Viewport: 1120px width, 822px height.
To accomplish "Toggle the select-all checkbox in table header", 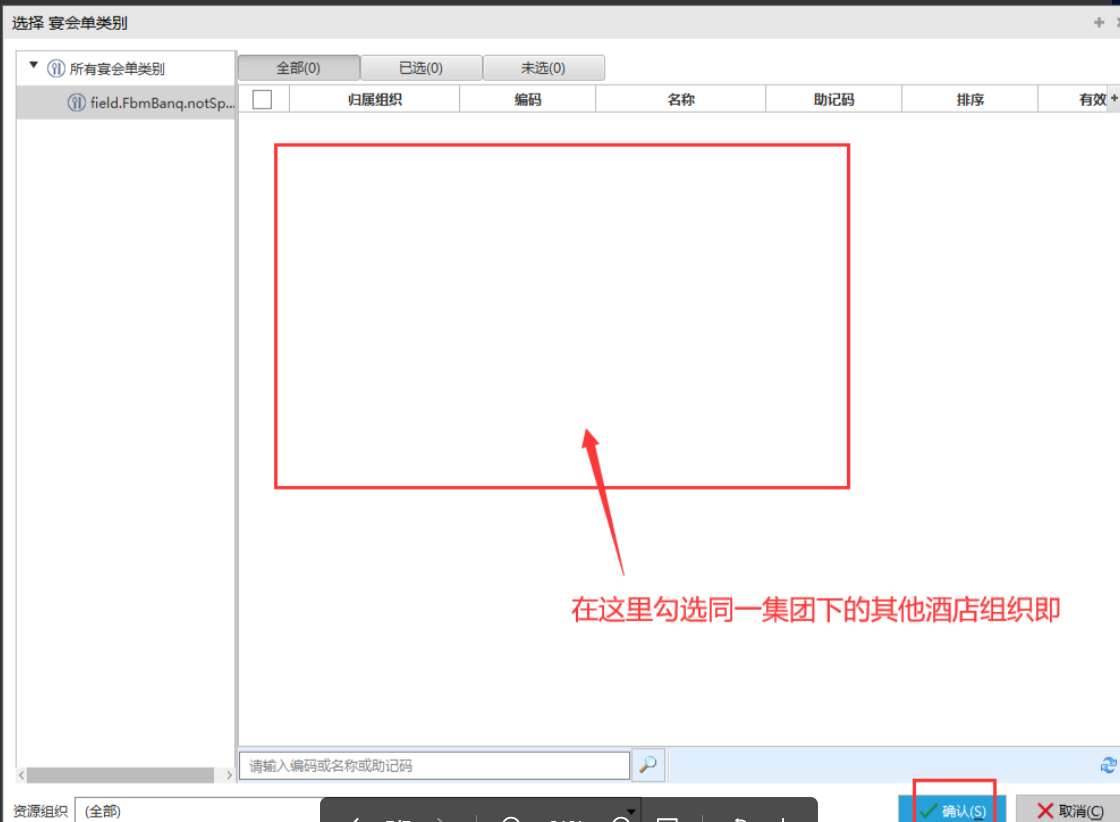I will tap(263, 99).
